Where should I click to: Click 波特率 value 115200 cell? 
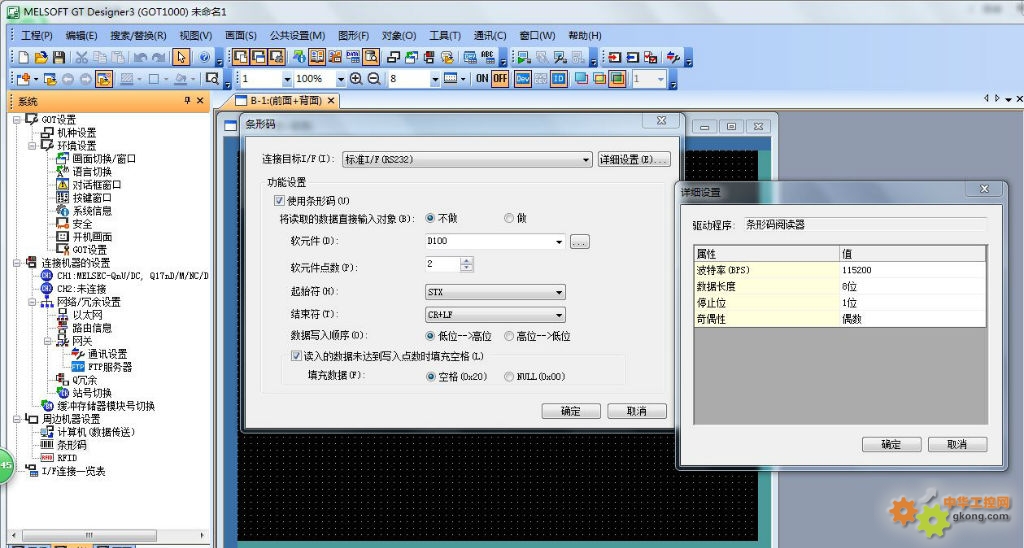pyautogui.click(x=912, y=270)
